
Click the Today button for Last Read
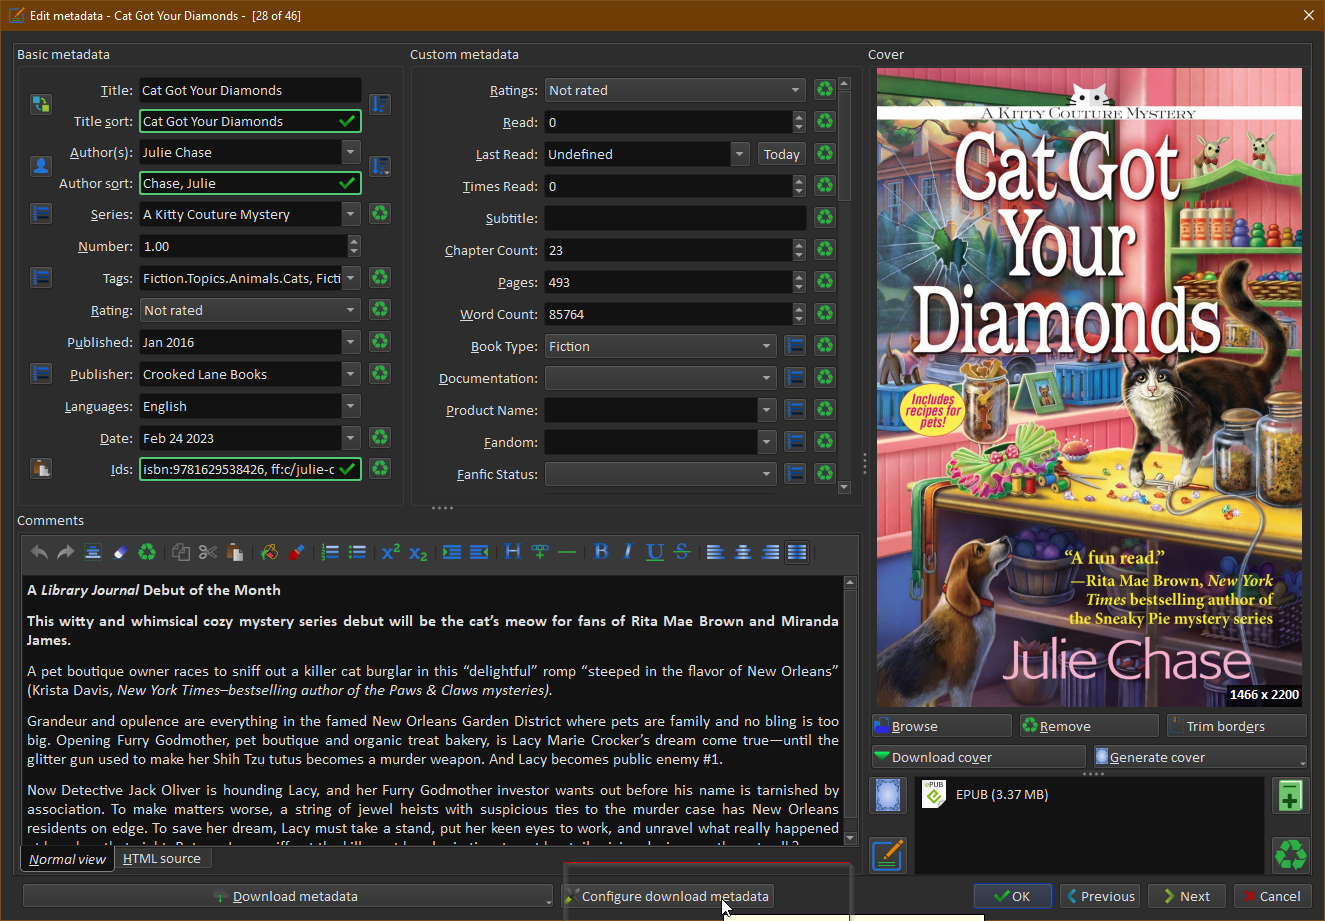[781, 154]
